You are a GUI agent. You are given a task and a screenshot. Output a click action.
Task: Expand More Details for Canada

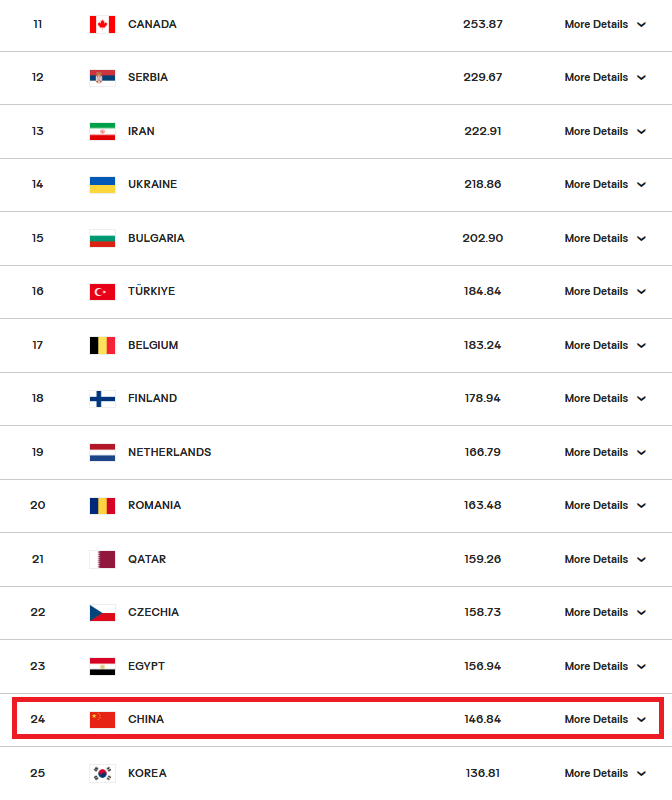click(605, 24)
